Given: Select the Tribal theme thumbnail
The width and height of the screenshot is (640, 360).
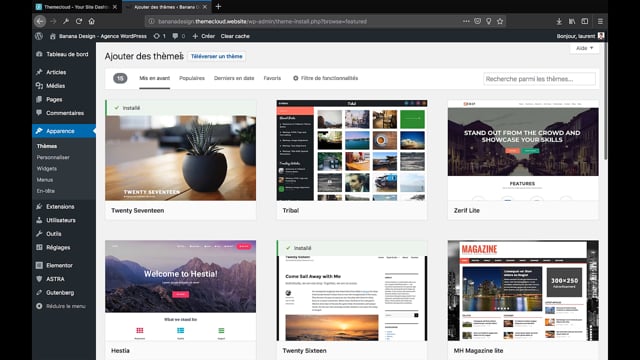Looking at the screenshot, I should [351, 150].
